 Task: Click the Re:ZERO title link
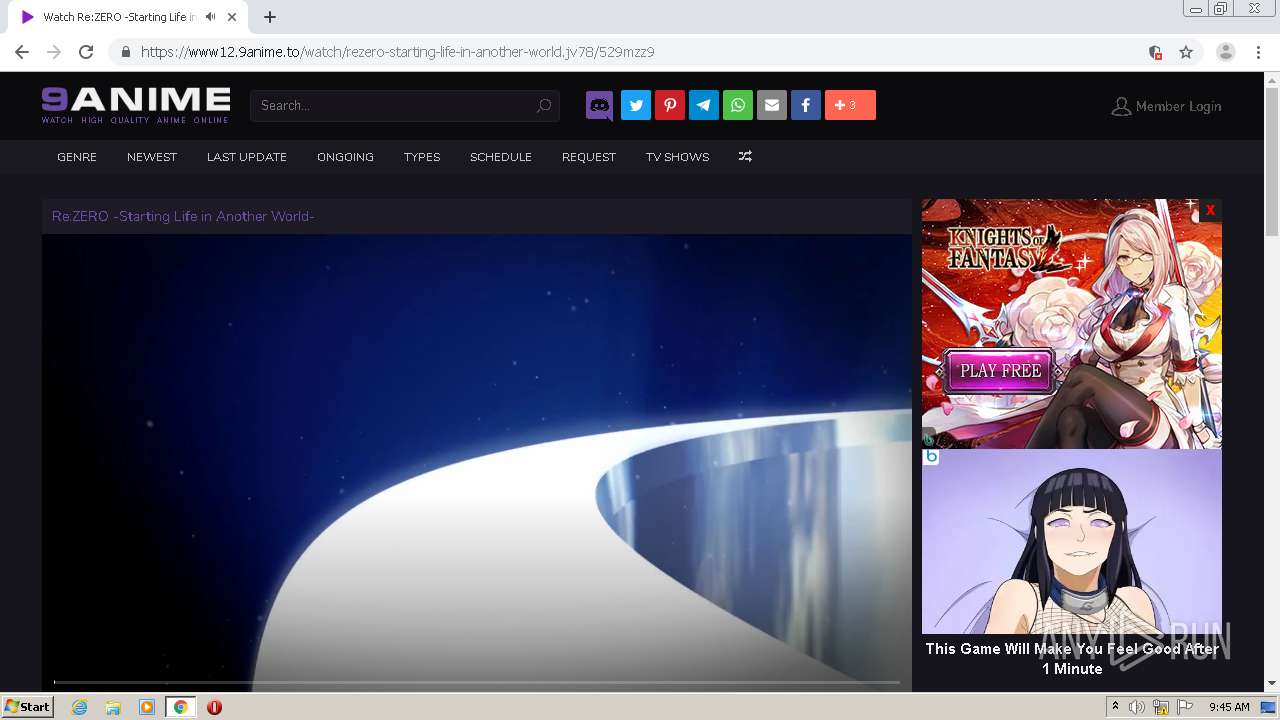pos(183,216)
